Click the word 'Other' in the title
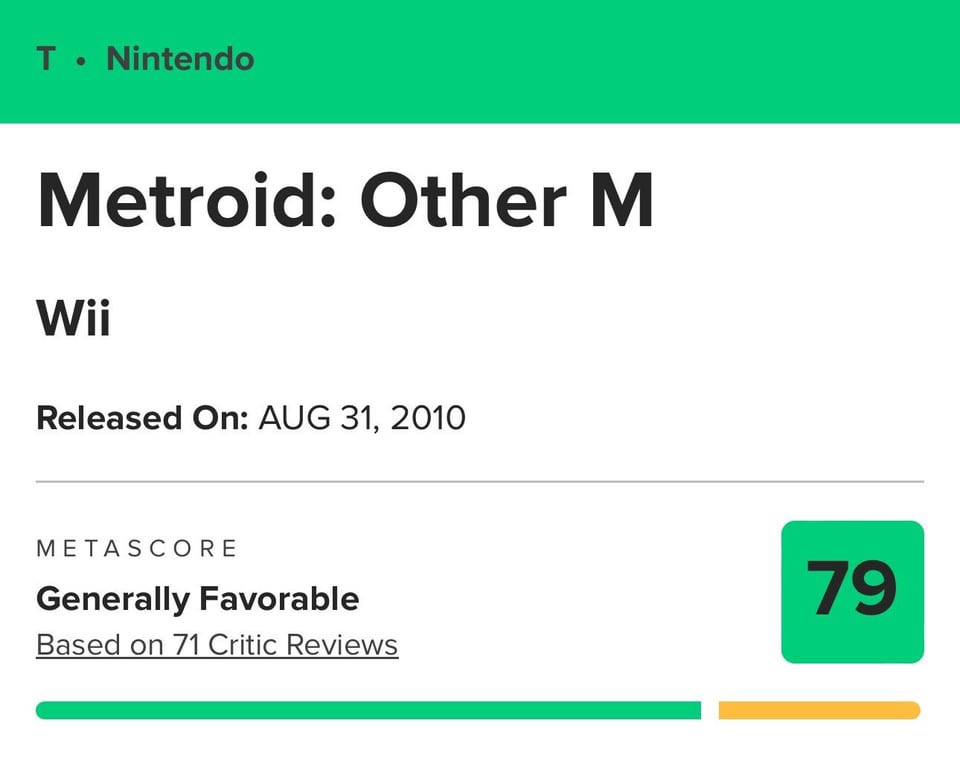Viewport: 960px width, 758px height. click(463, 200)
